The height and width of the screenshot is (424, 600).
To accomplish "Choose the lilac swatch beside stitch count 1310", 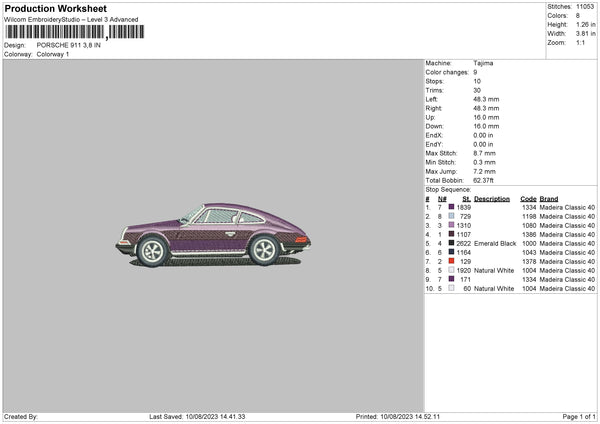I will click(452, 225).
